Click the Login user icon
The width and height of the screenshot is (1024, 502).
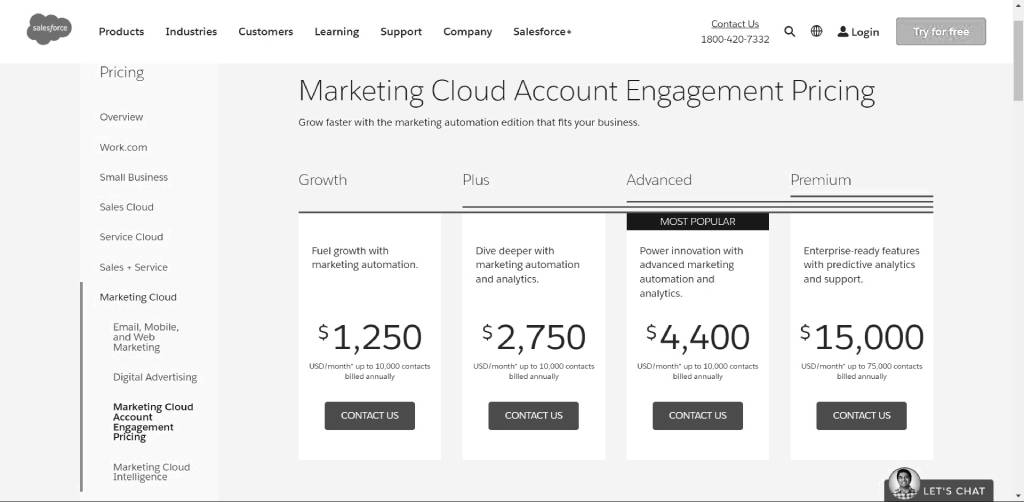(843, 31)
